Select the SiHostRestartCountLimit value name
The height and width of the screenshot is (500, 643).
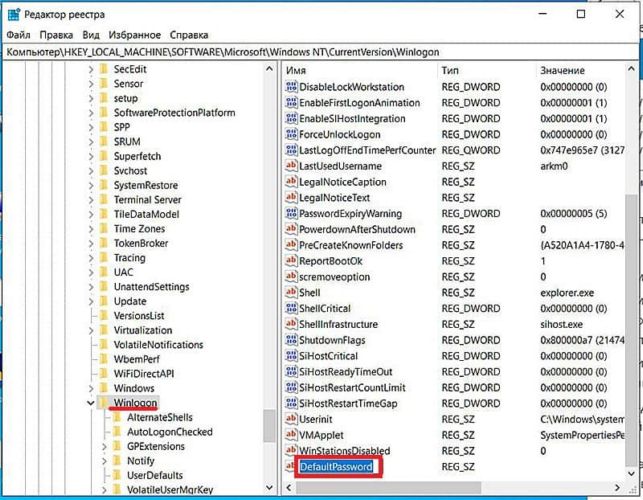[x=352, y=388]
